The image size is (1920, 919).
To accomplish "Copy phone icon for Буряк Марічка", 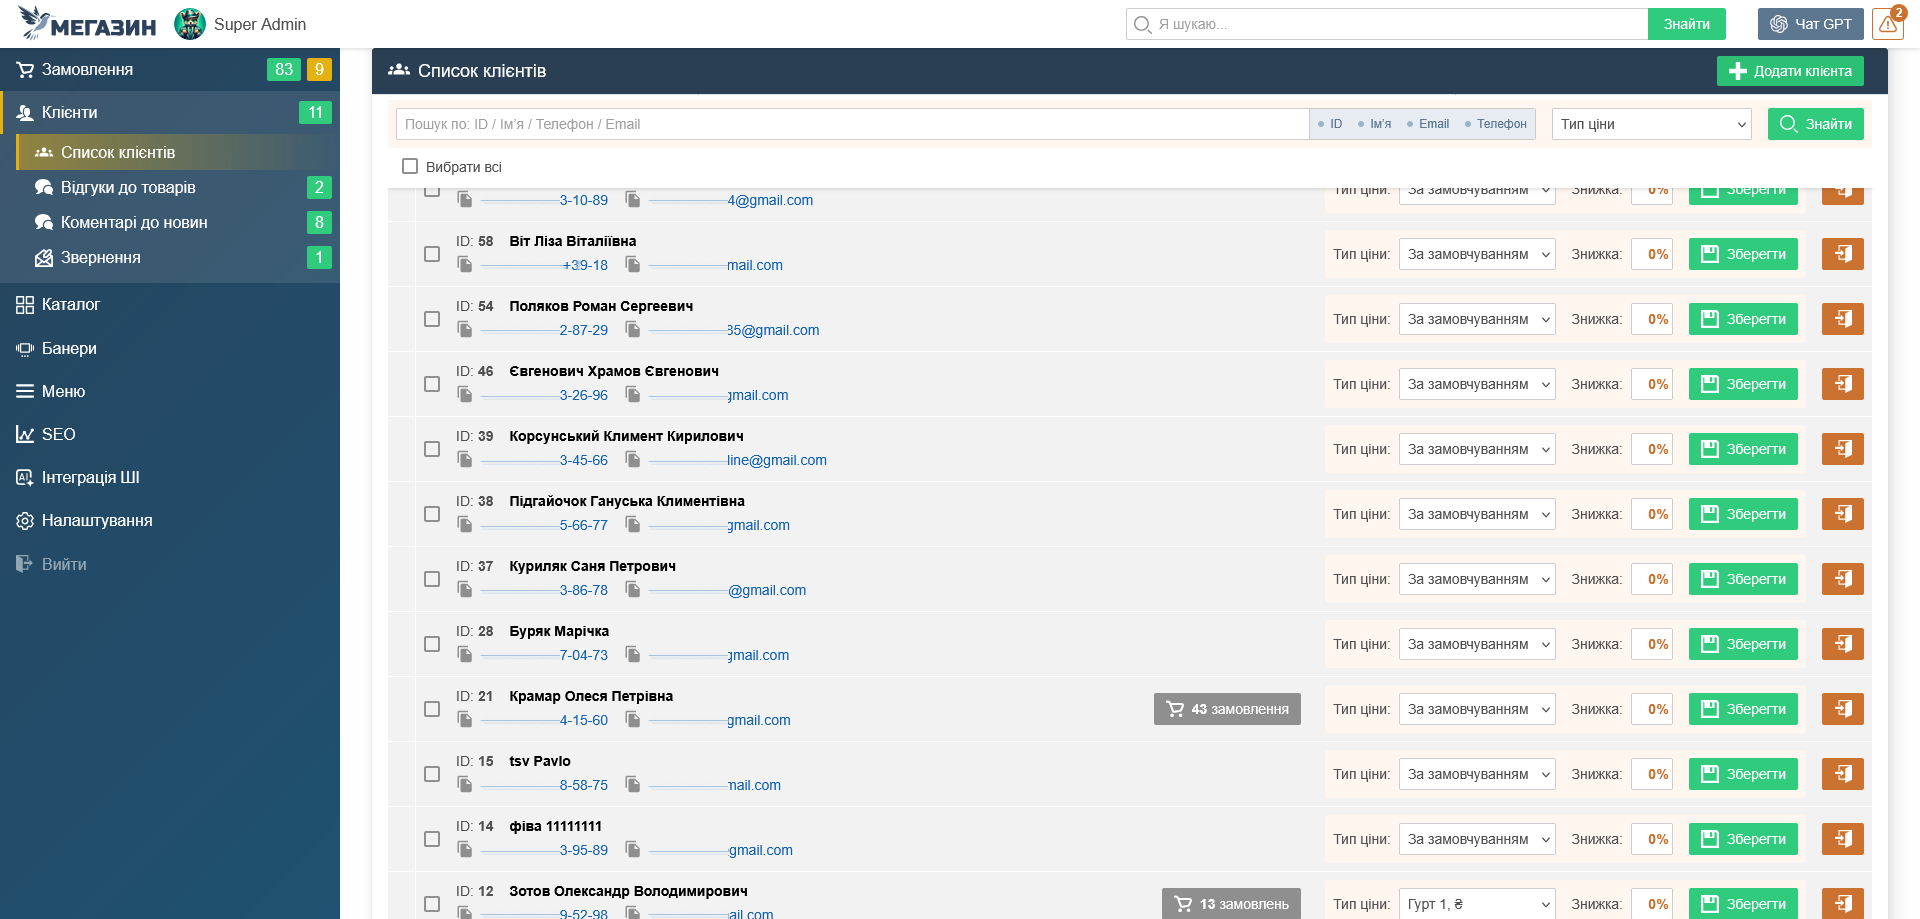I will click(465, 654).
